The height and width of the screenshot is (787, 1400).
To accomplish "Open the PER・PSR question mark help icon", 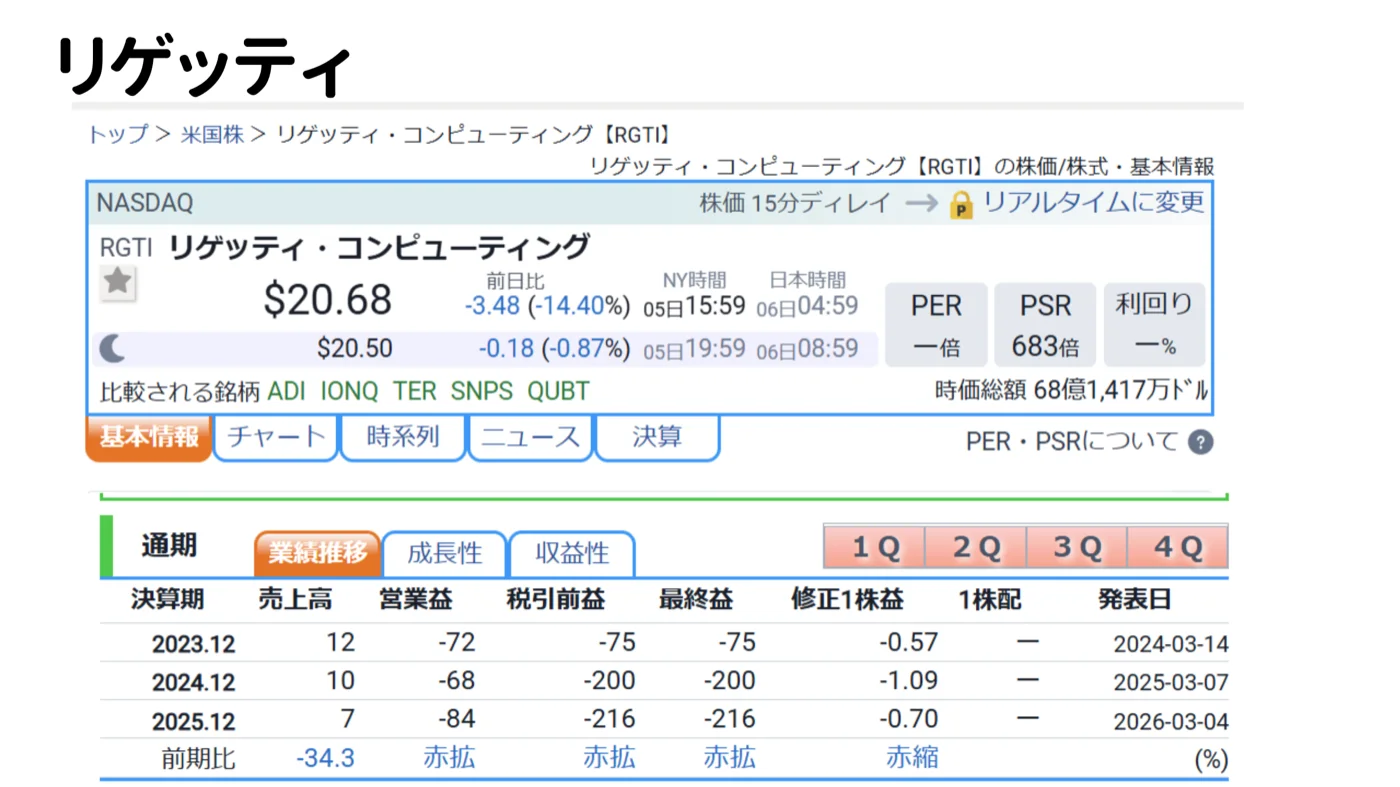I will click(1201, 442).
